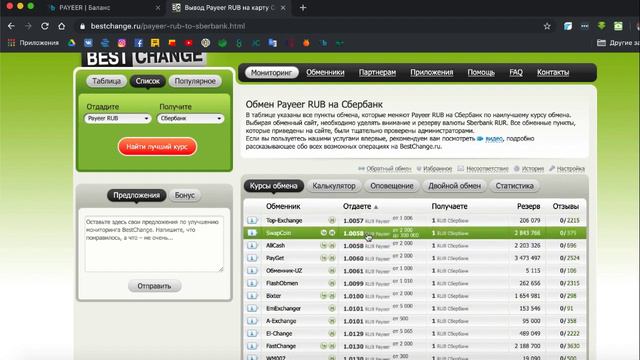Click badge icon beside FlashObmen name
640x360 pixels.
332,283
